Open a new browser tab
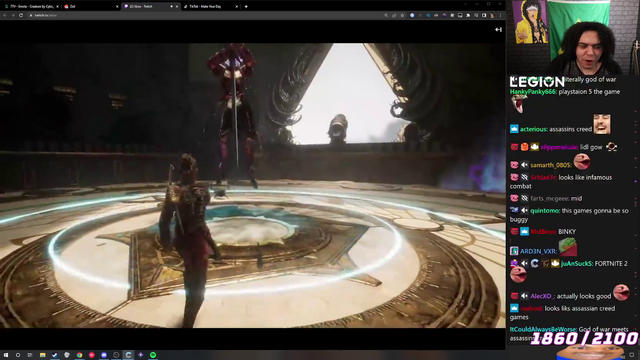This screenshot has height=360, width=640. (x=246, y=7)
